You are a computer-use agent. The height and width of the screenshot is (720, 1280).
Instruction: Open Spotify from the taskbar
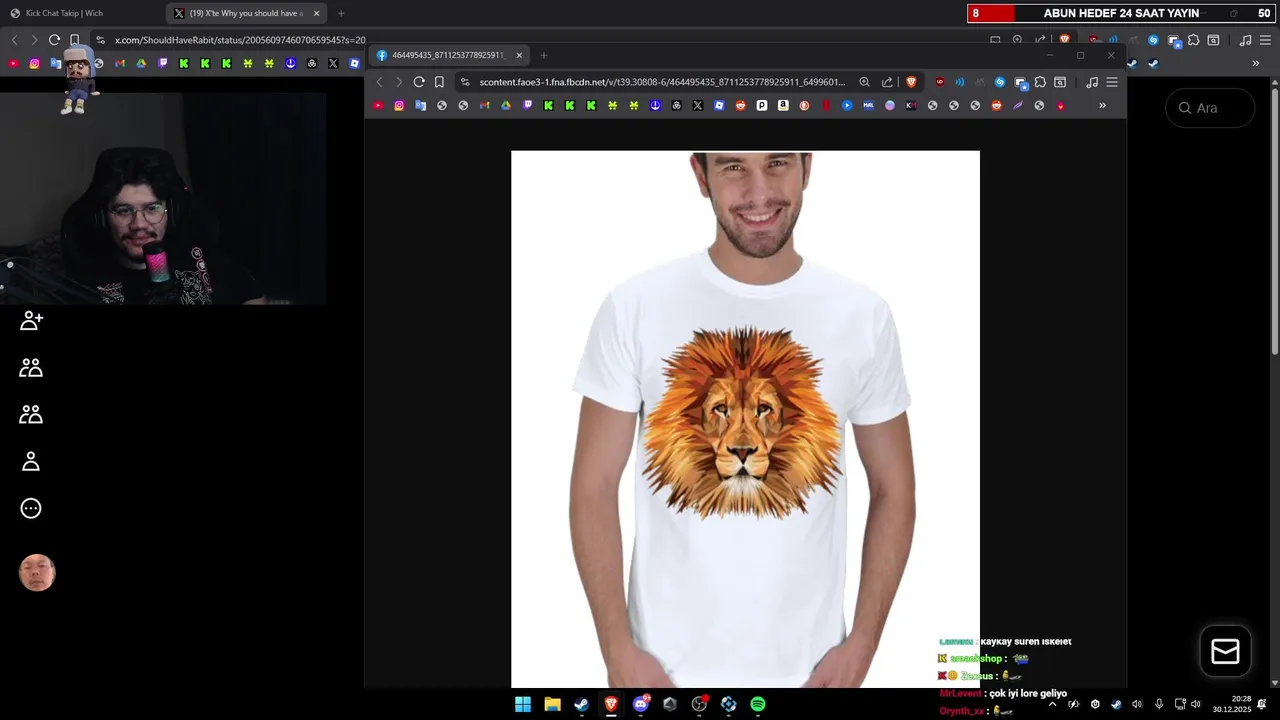(758, 704)
